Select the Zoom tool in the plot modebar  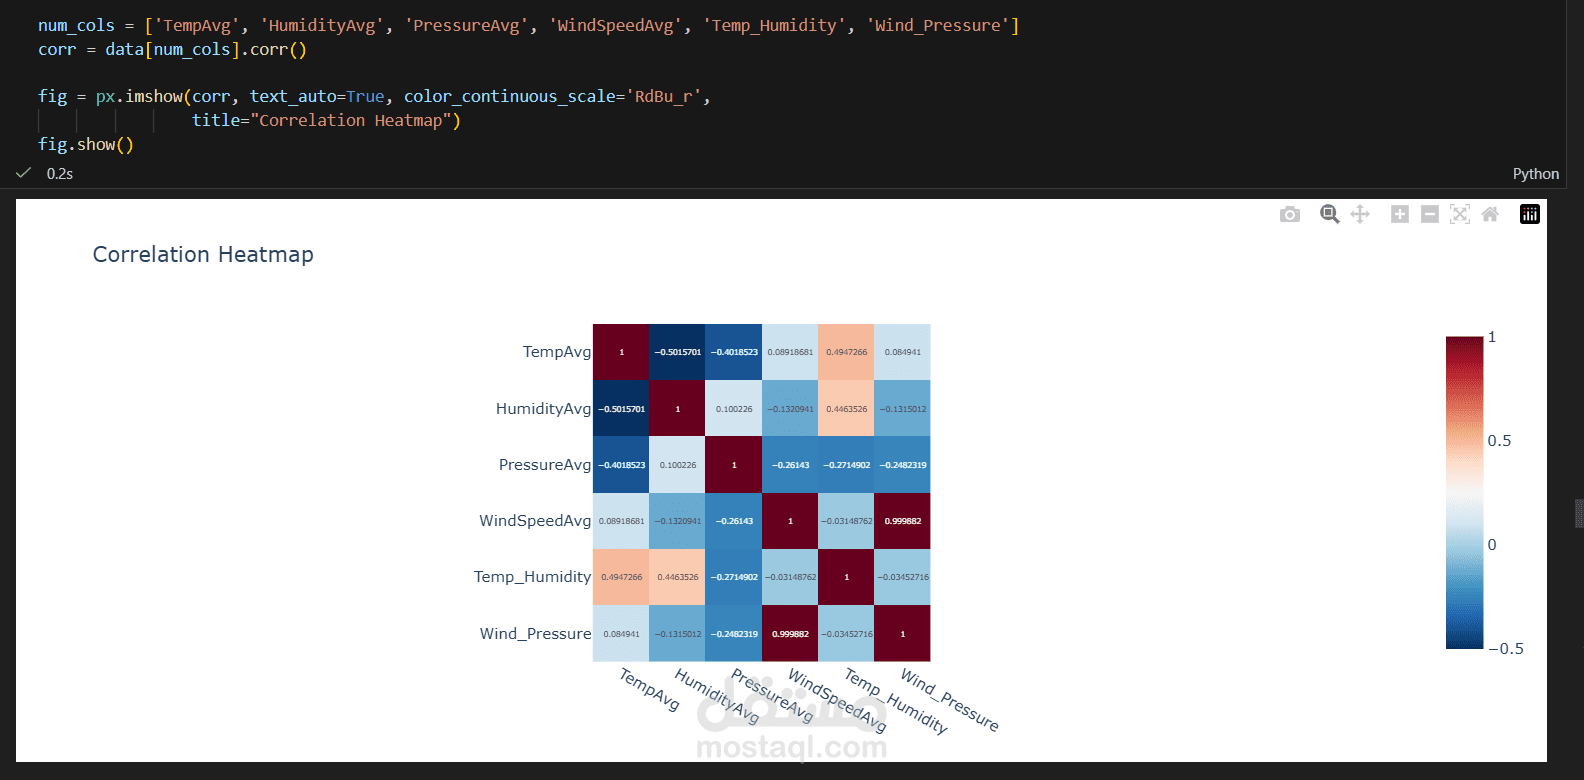click(x=1329, y=214)
